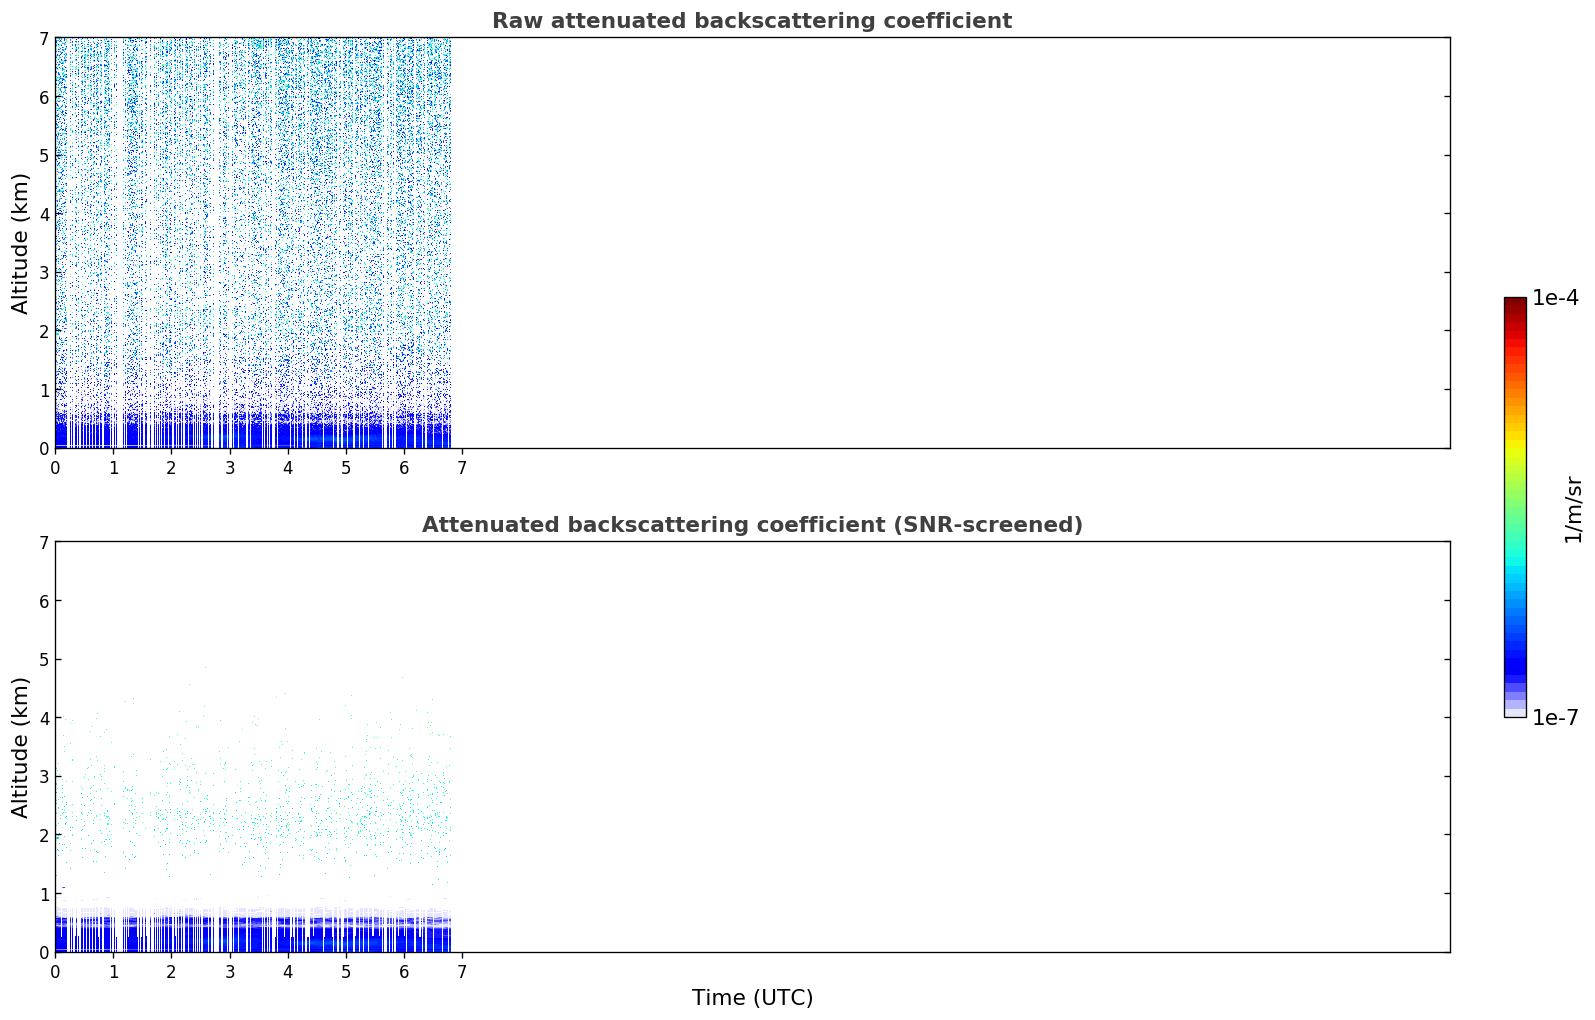1595x1020 pixels.
Task: Click the SNR-screened low-altitude blue layer
Action: (x=253, y=932)
